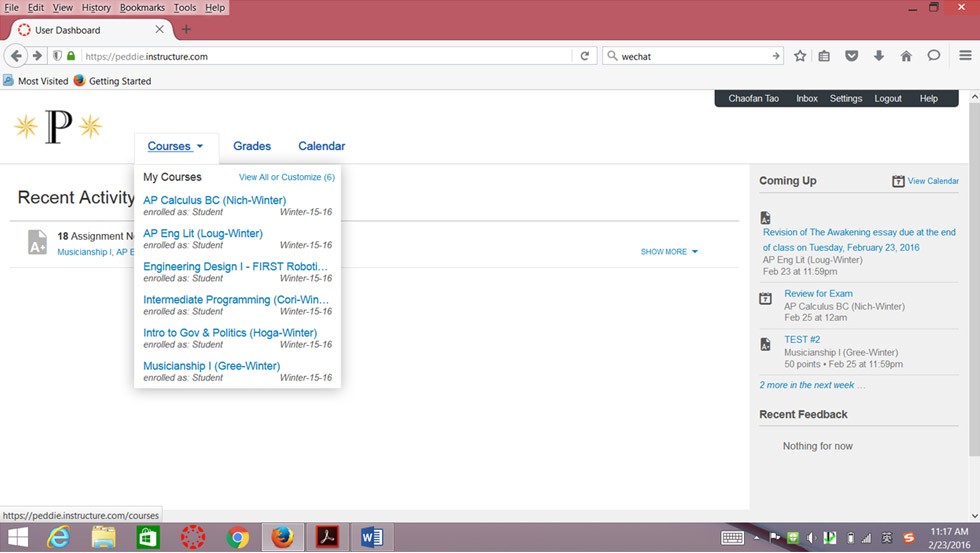Open the Edit menu
The height and width of the screenshot is (553, 980).
coord(36,7)
